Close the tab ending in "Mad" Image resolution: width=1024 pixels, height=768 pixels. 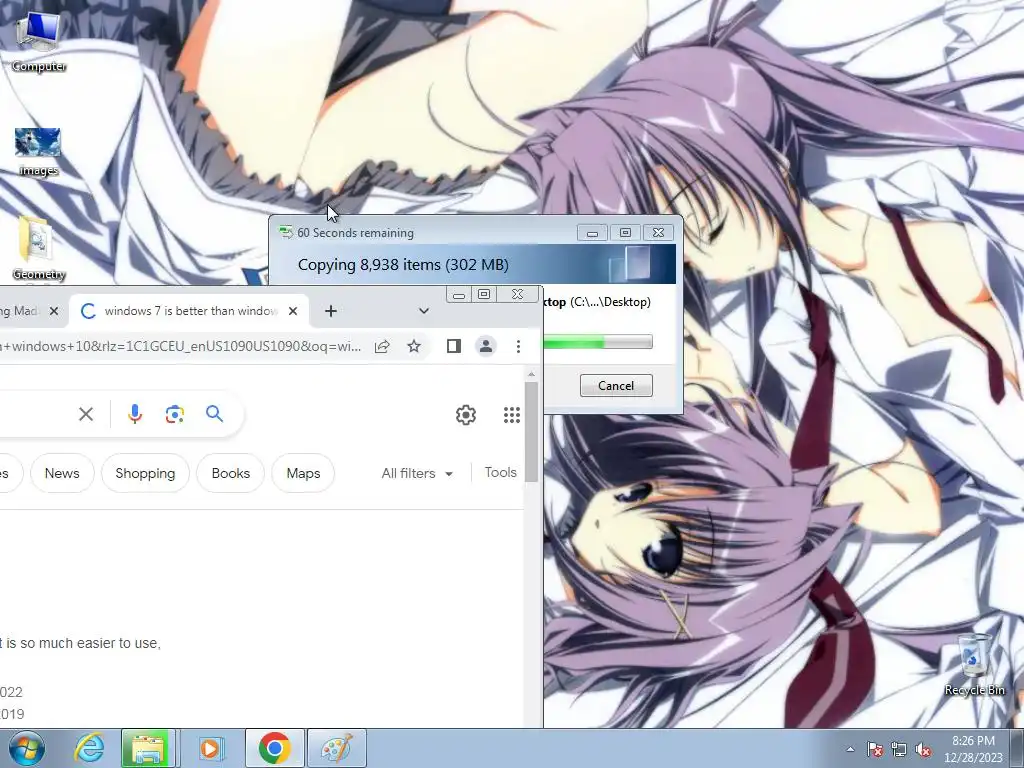54,311
